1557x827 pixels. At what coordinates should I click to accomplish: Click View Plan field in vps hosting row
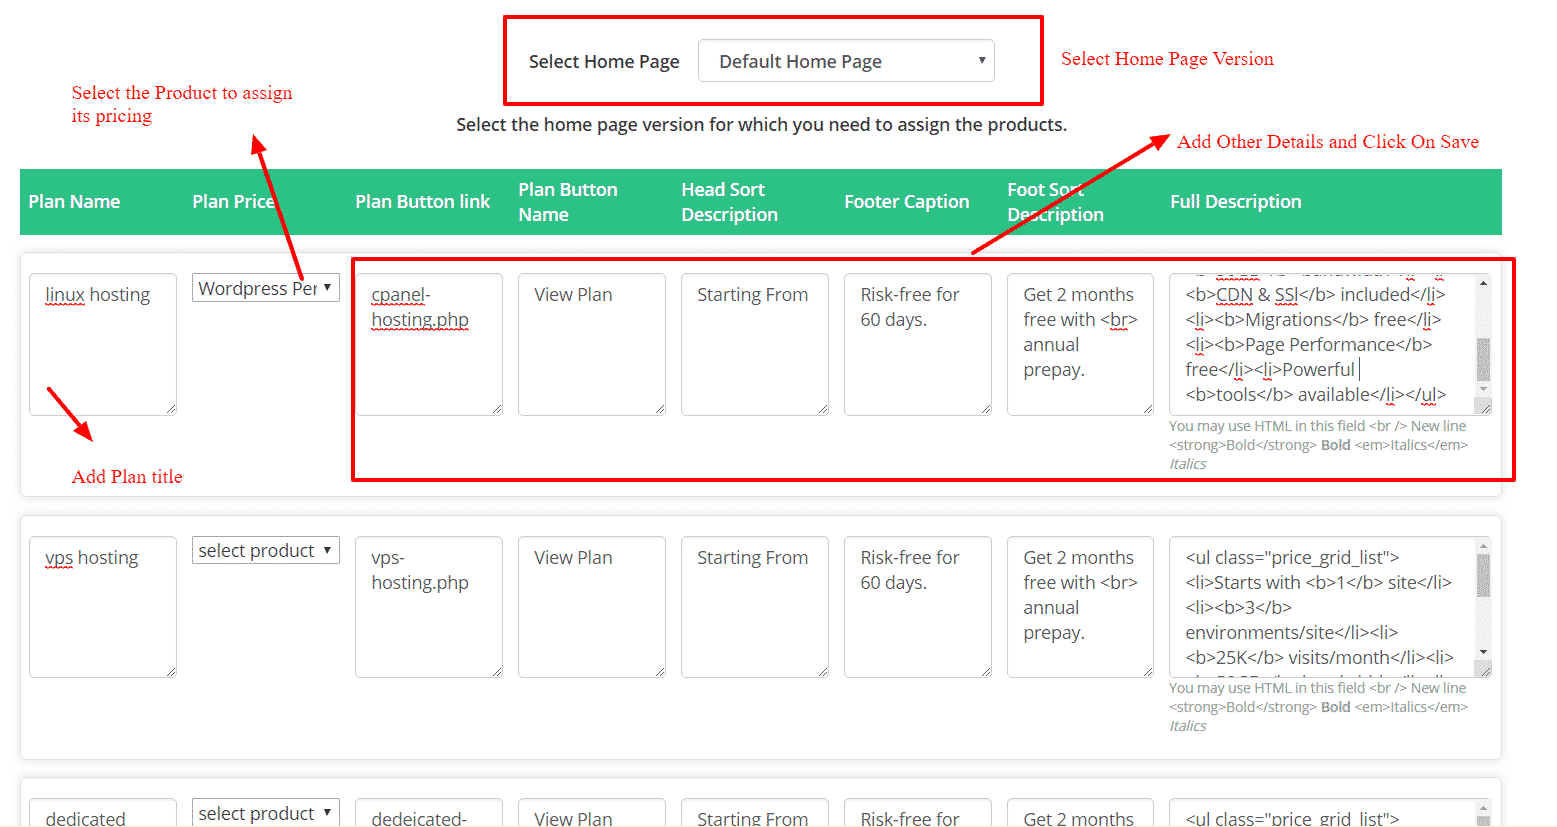tap(591, 606)
